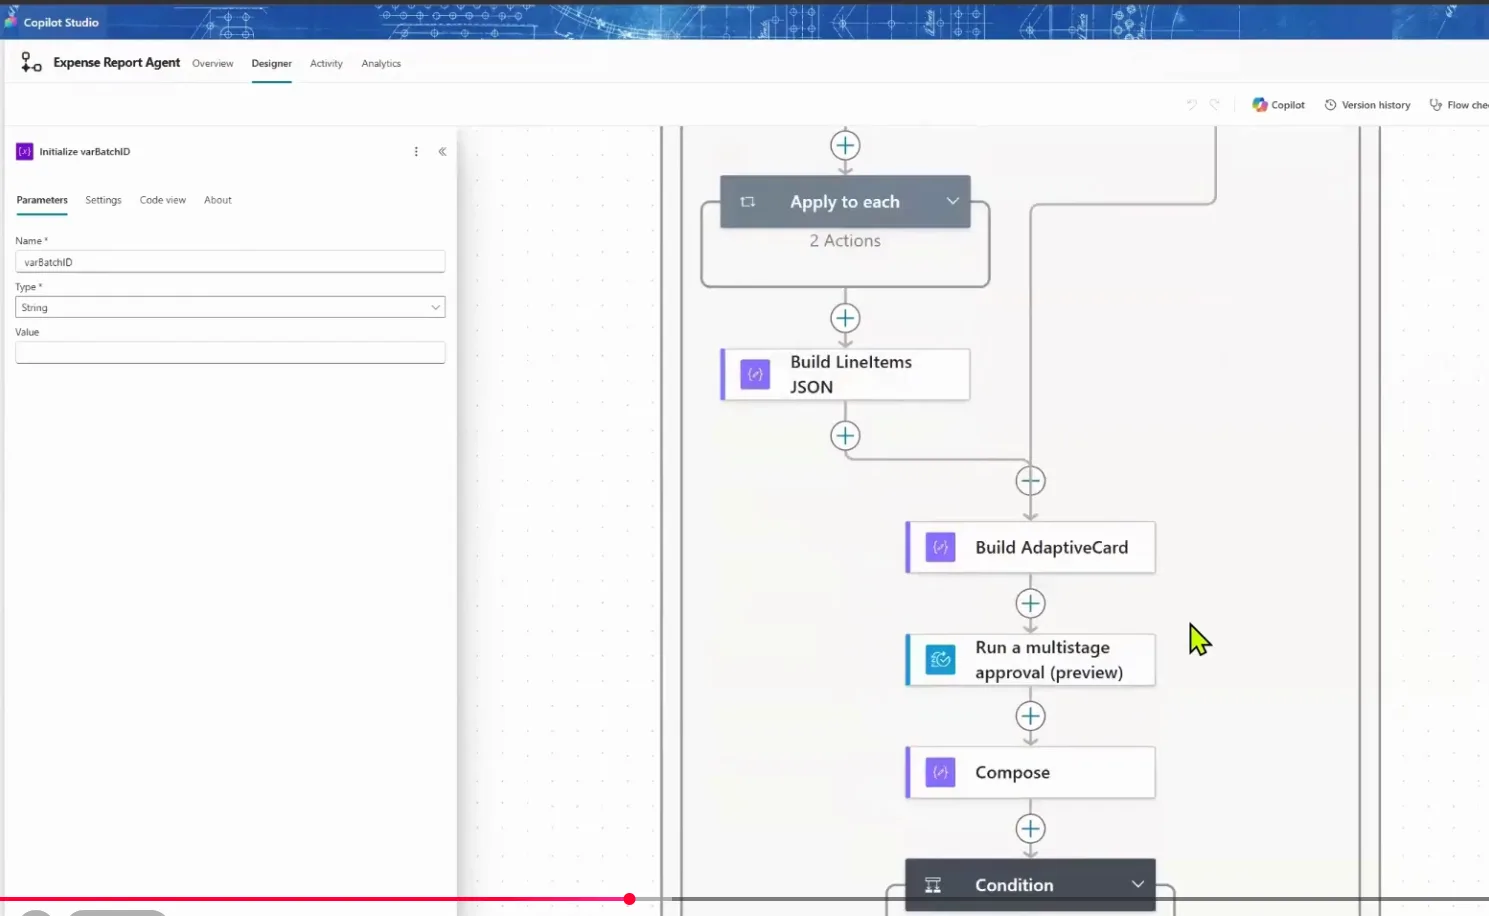Click the Build LineItems JSON compose icon
Image resolution: width=1489 pixels, height=916 pixels.
755,374
